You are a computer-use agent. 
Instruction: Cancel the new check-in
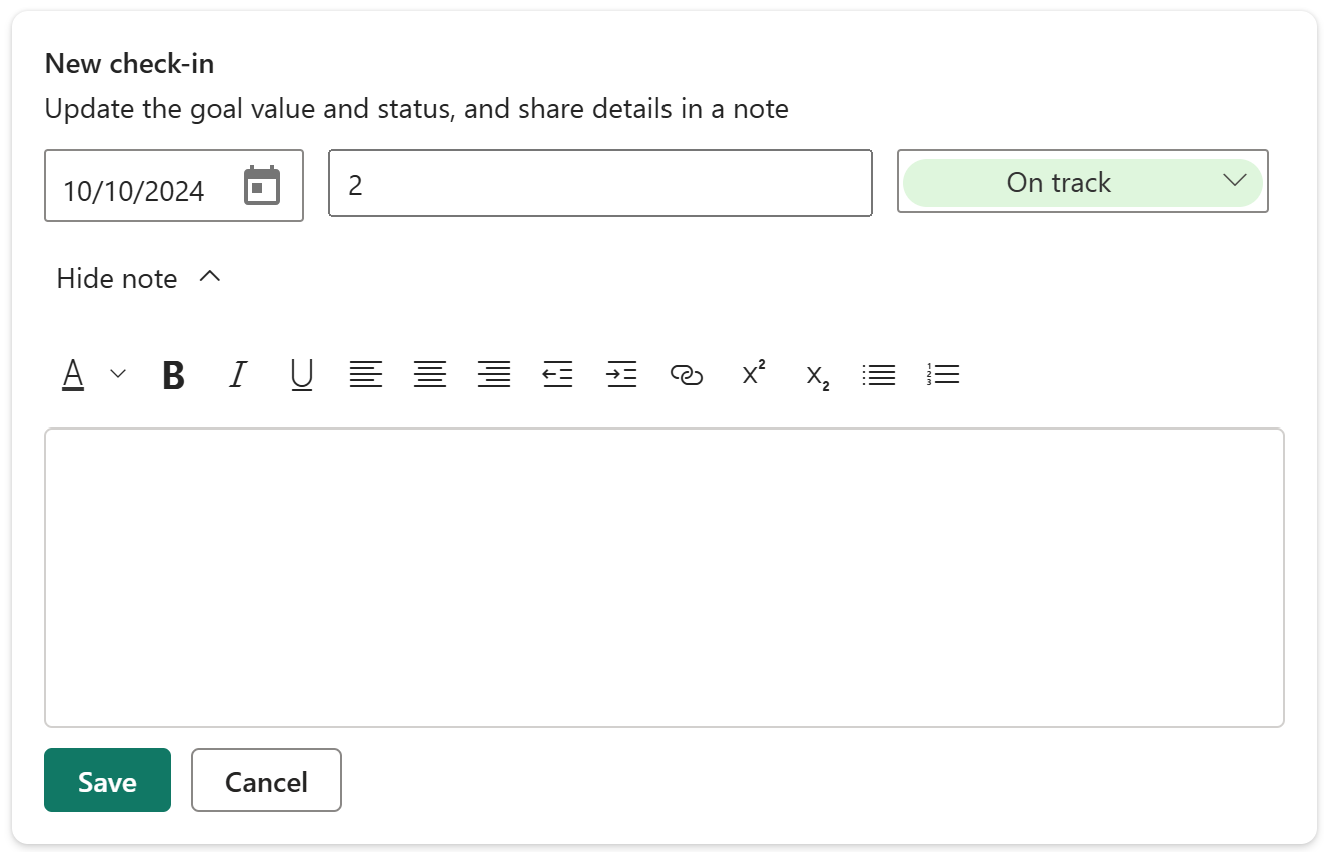[266, 781]
